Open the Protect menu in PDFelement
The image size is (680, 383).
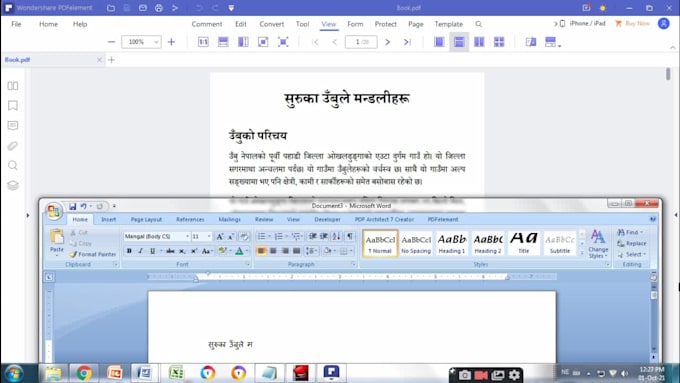click(x=386, y=24)
